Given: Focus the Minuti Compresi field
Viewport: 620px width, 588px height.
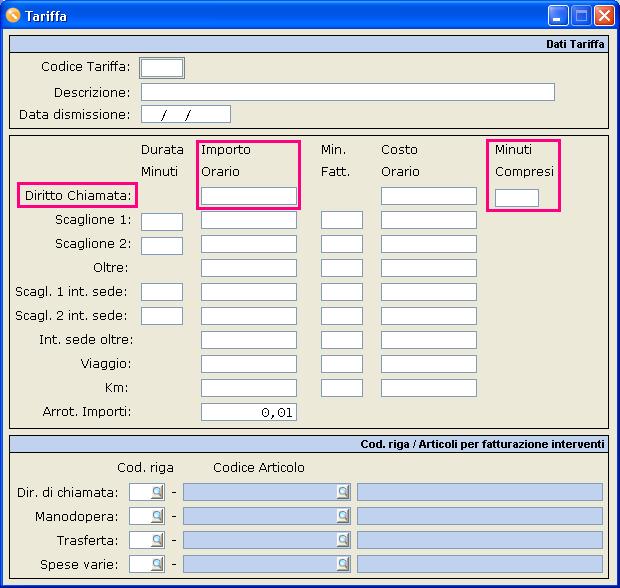Looking at the screenshot, I should click(517, 198).
